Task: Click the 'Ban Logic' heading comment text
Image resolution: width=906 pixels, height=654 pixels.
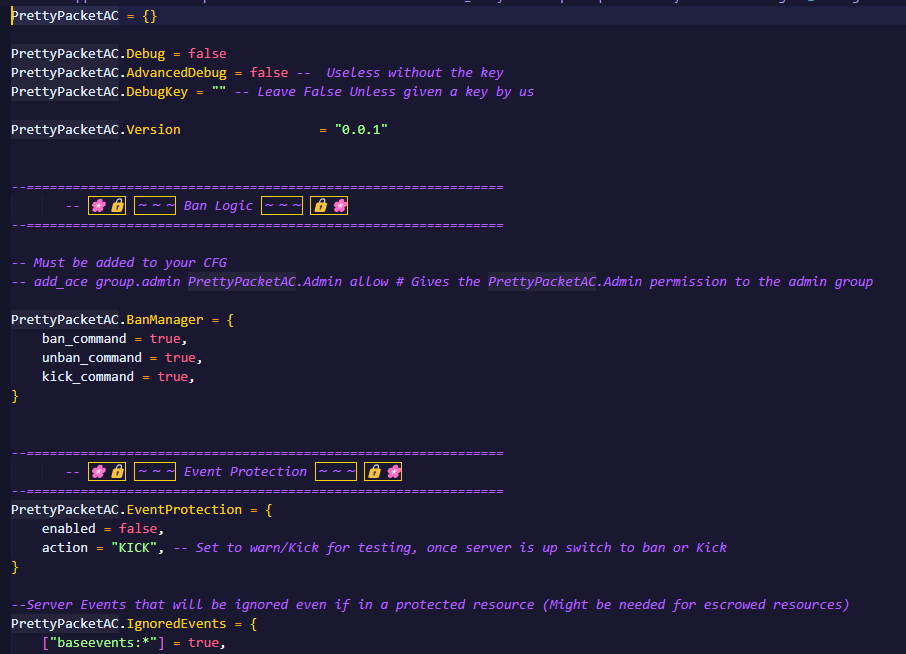Action: click(x=218, y=206)
